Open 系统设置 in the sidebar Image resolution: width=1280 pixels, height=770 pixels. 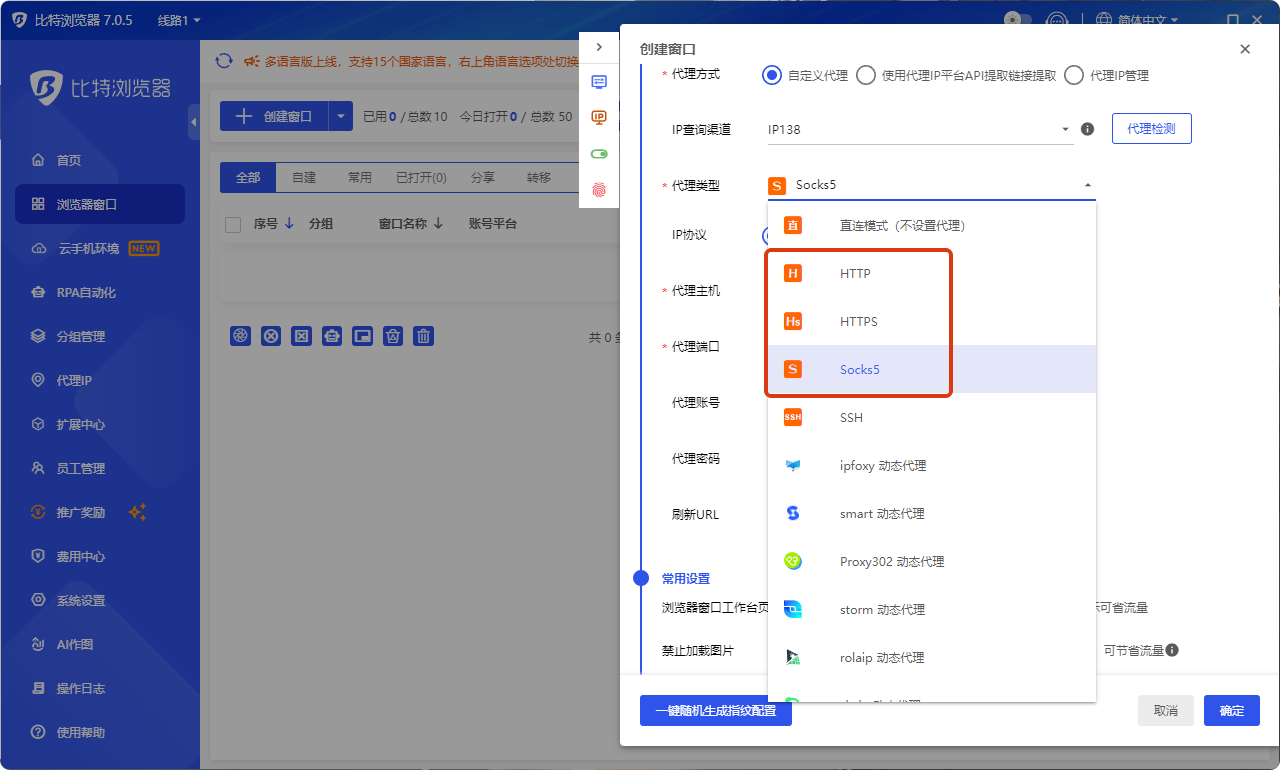[100, 600]
